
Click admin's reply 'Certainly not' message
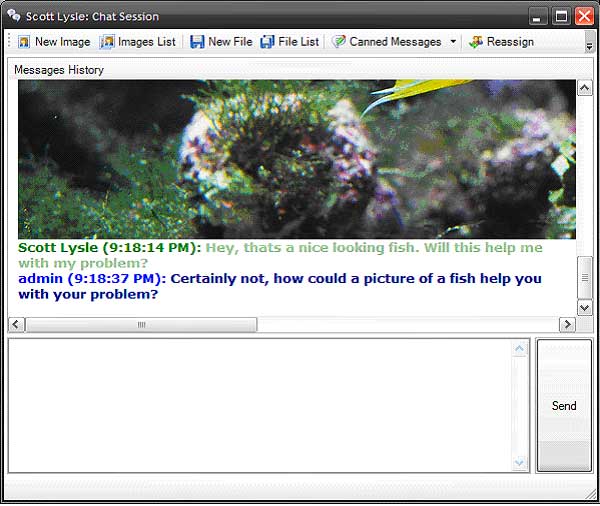(x=280, y=286)
